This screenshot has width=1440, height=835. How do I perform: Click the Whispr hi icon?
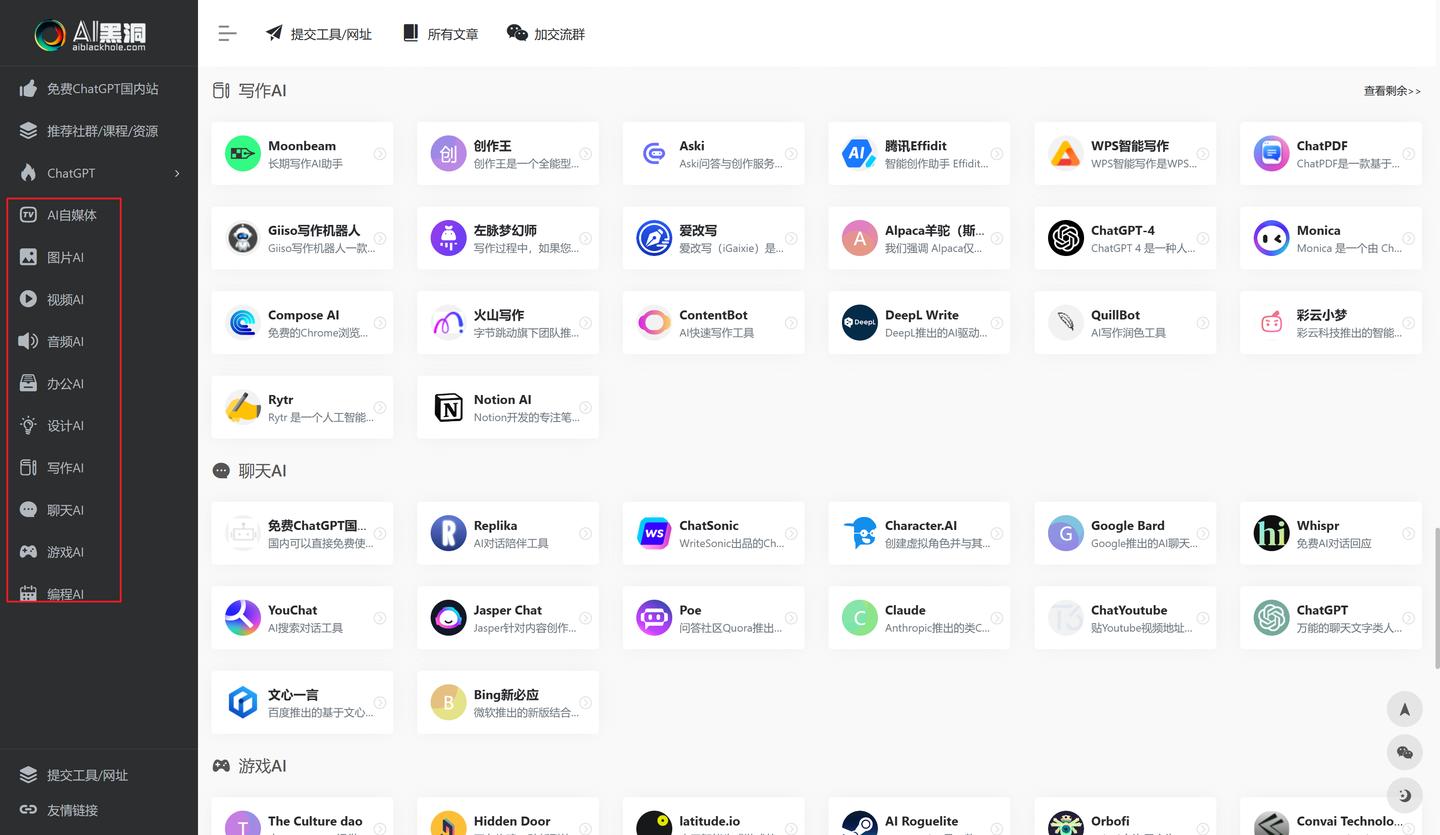[1272, 533]
